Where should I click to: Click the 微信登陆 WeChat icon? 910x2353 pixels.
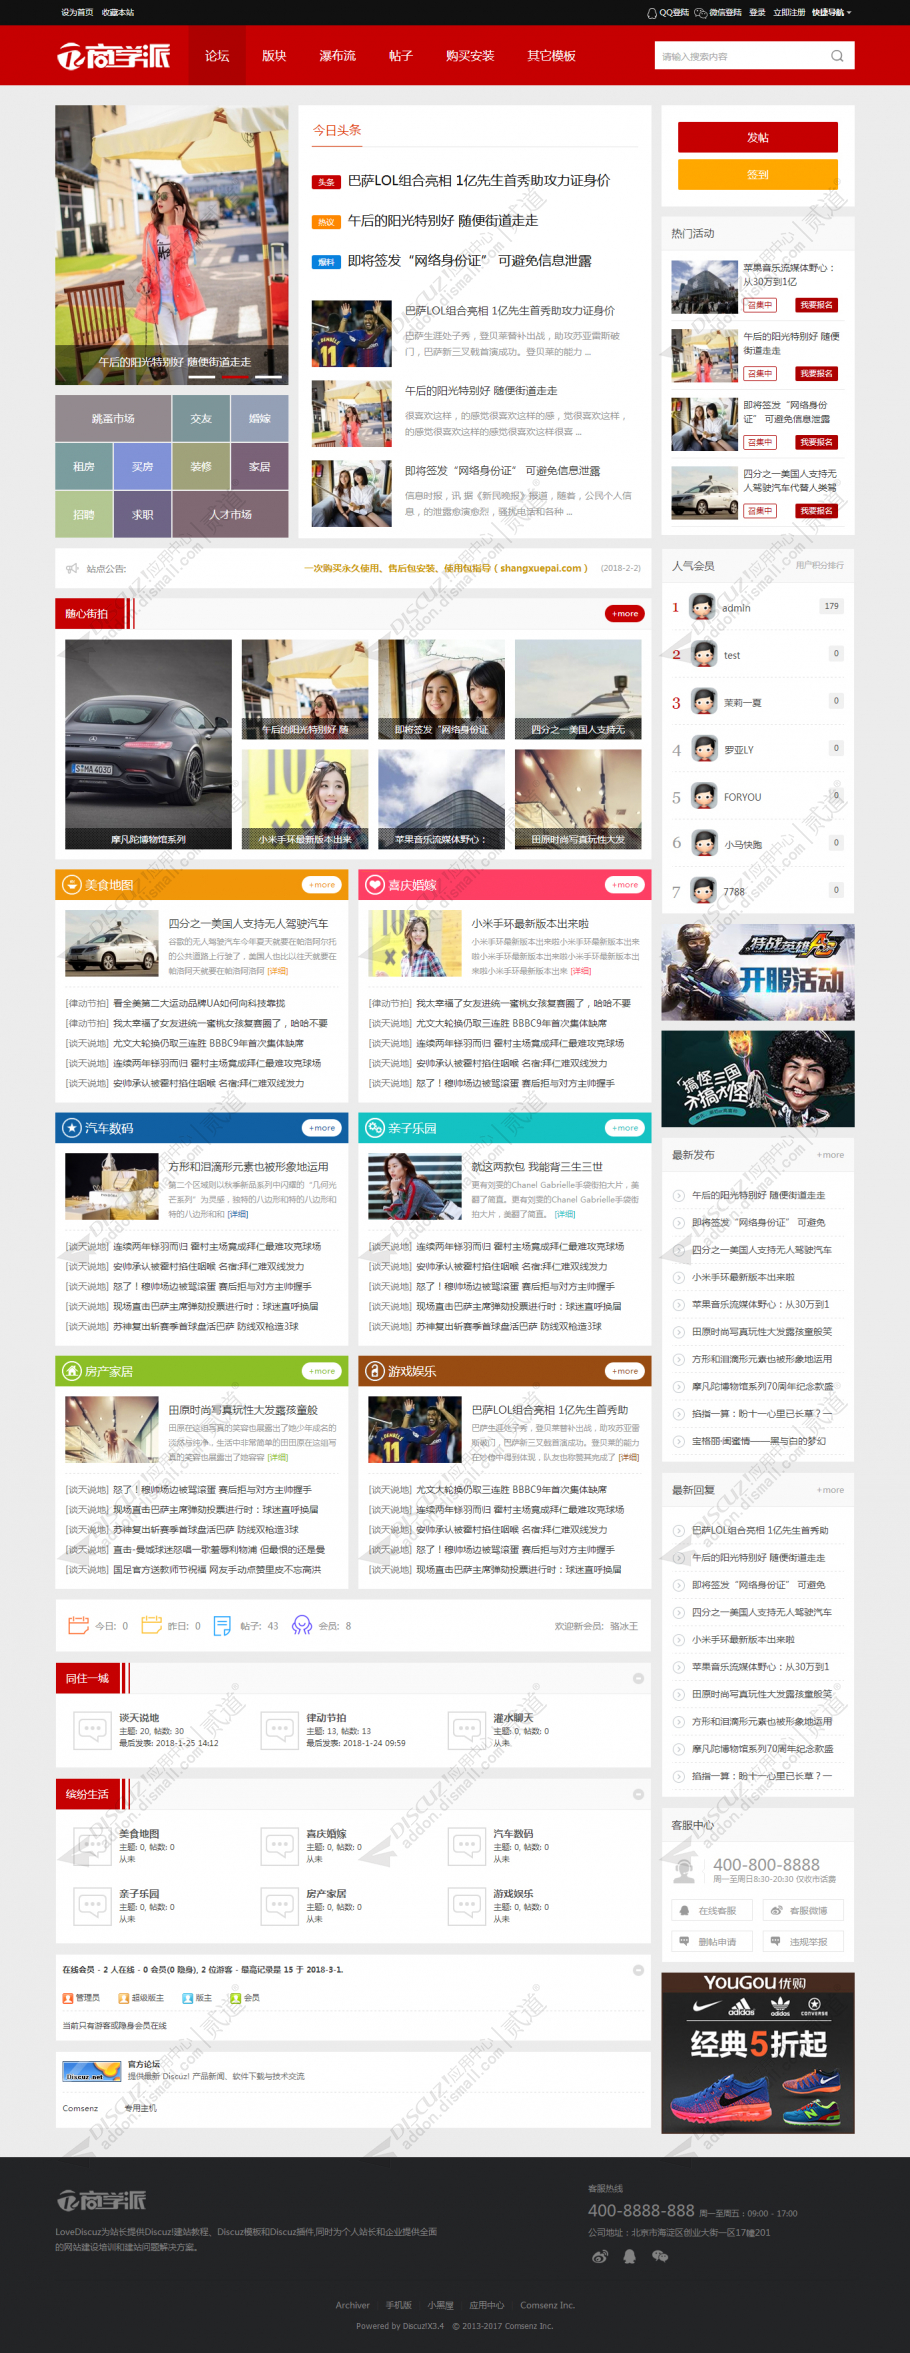[x=701, y=13]
